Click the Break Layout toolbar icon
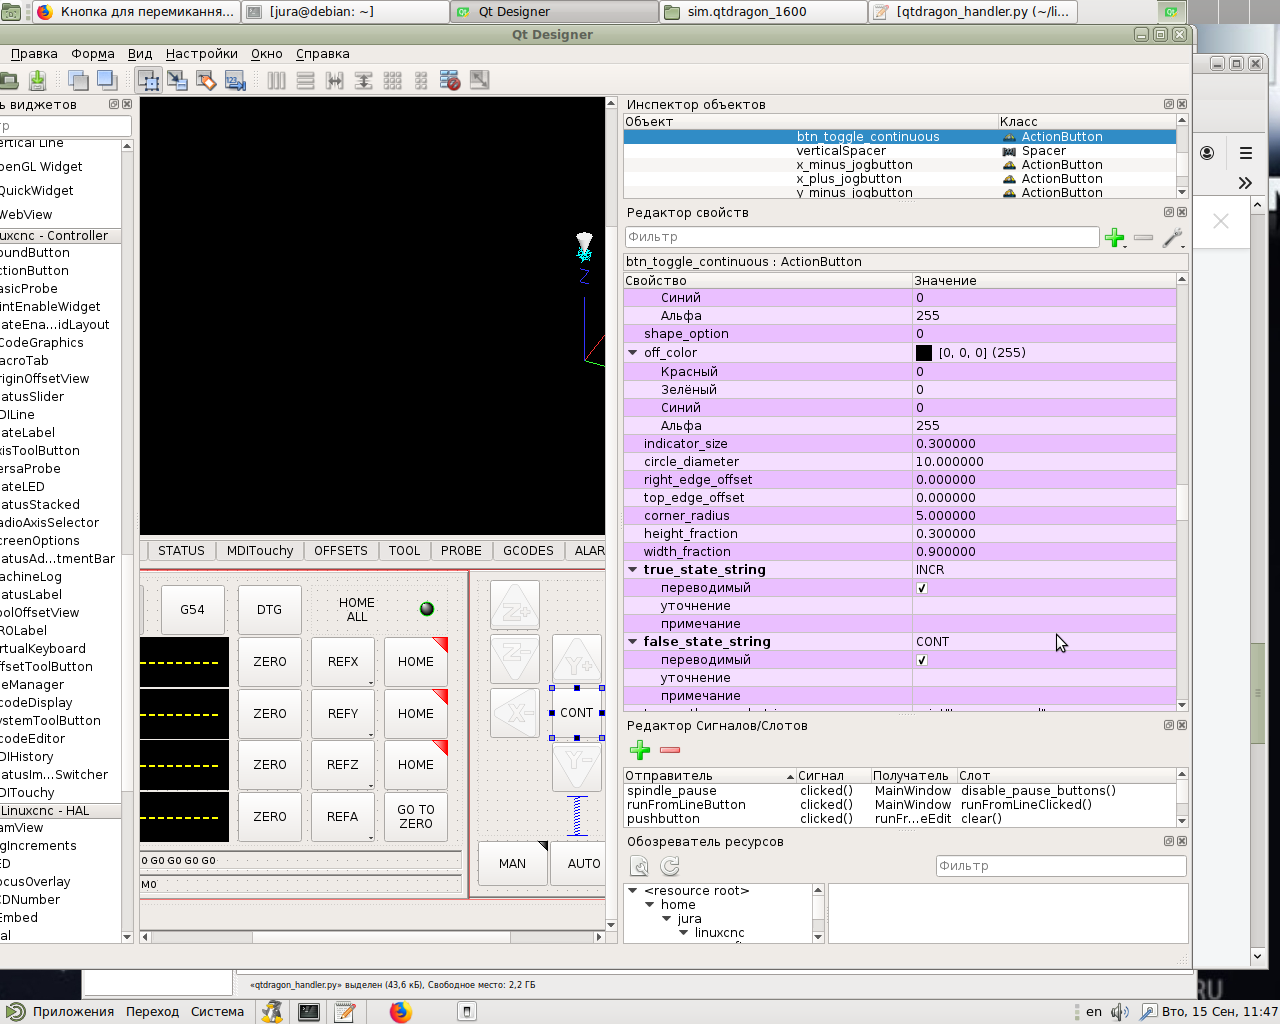This screenshot has height=1024, width=1280. (x=450, y=80)
